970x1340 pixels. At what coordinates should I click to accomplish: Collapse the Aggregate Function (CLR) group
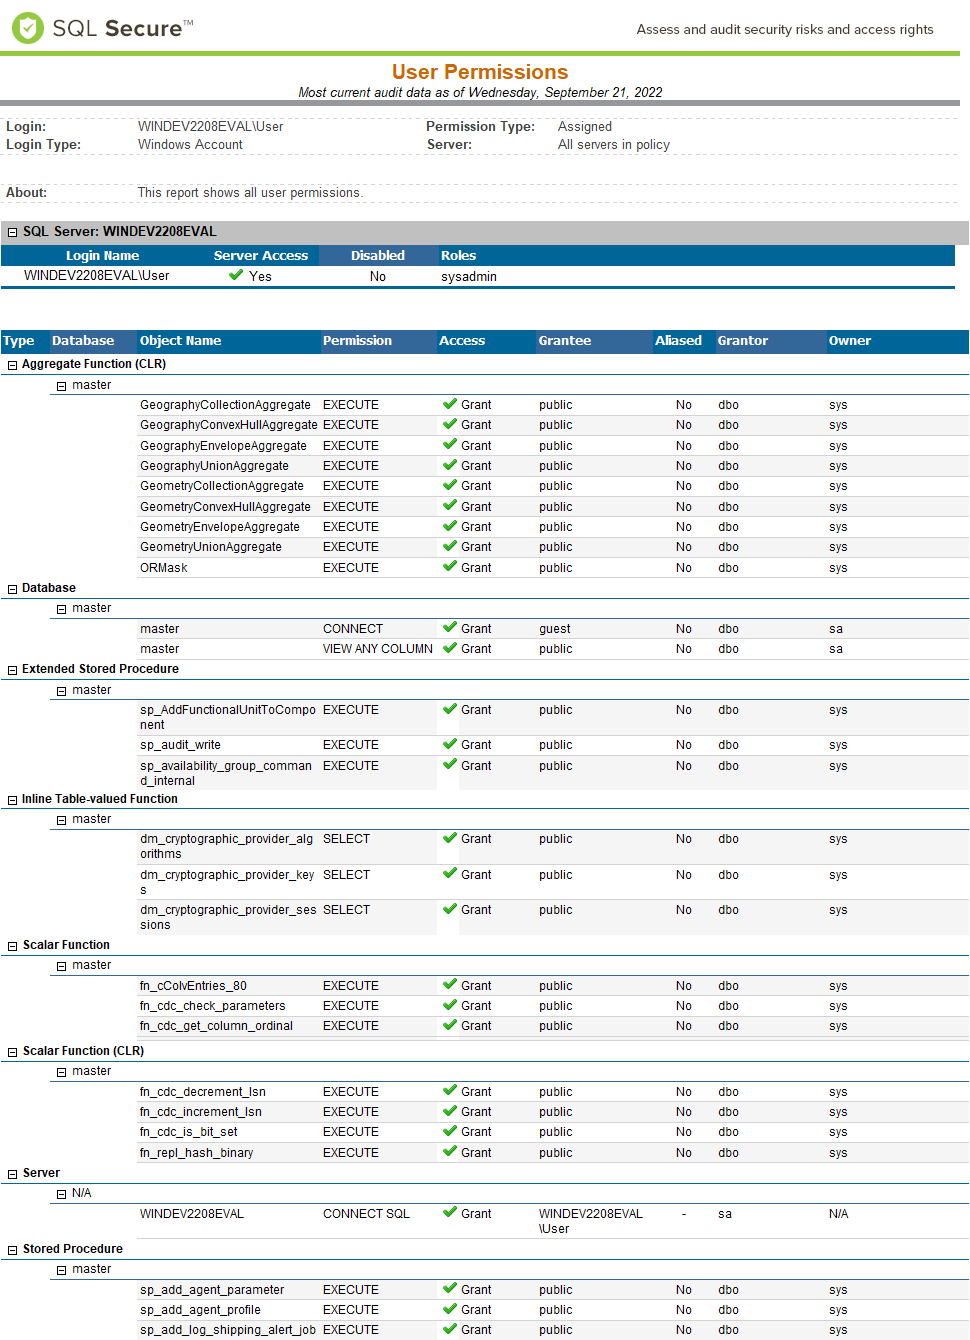click(13, 365)
